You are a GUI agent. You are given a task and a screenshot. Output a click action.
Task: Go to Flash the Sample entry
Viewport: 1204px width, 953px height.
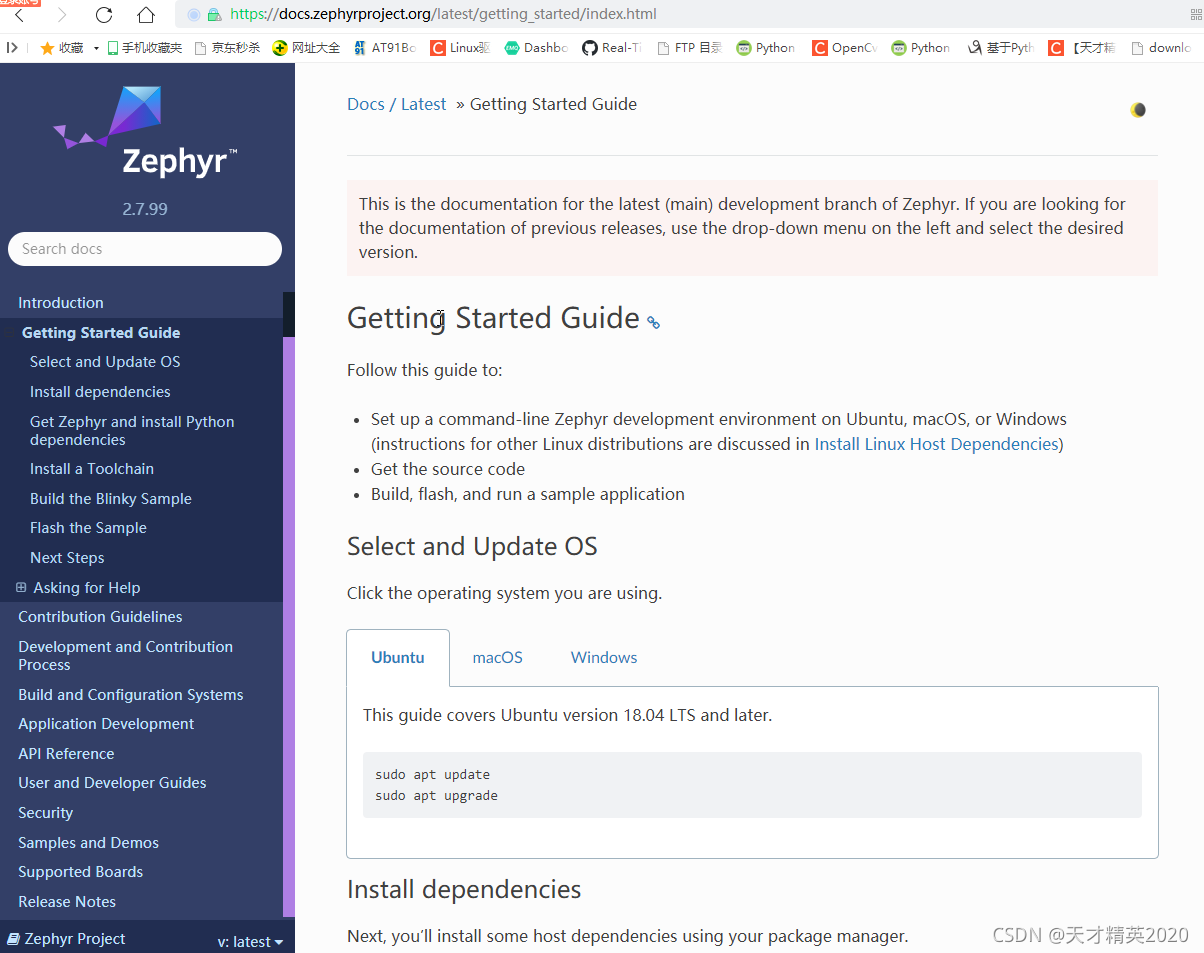click(88, 528)
